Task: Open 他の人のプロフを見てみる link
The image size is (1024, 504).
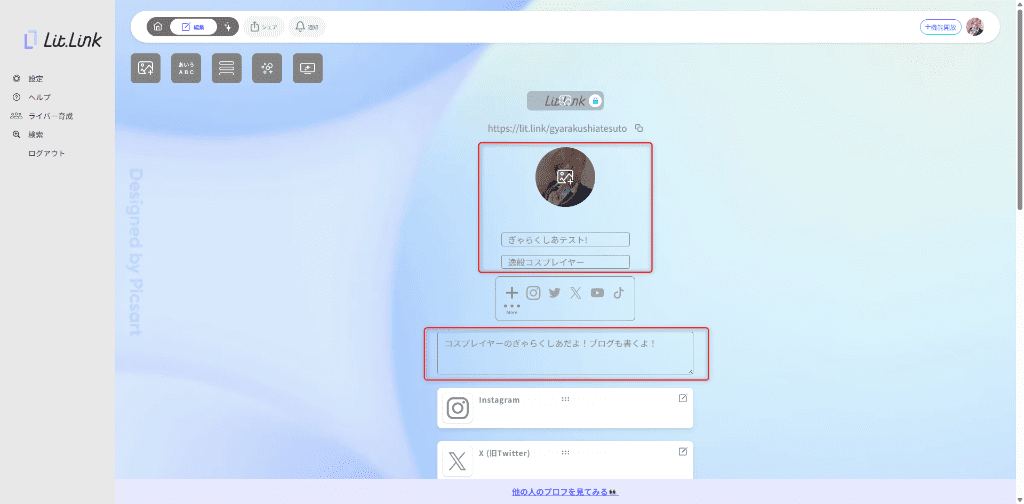Action: (x=566, y=492)
